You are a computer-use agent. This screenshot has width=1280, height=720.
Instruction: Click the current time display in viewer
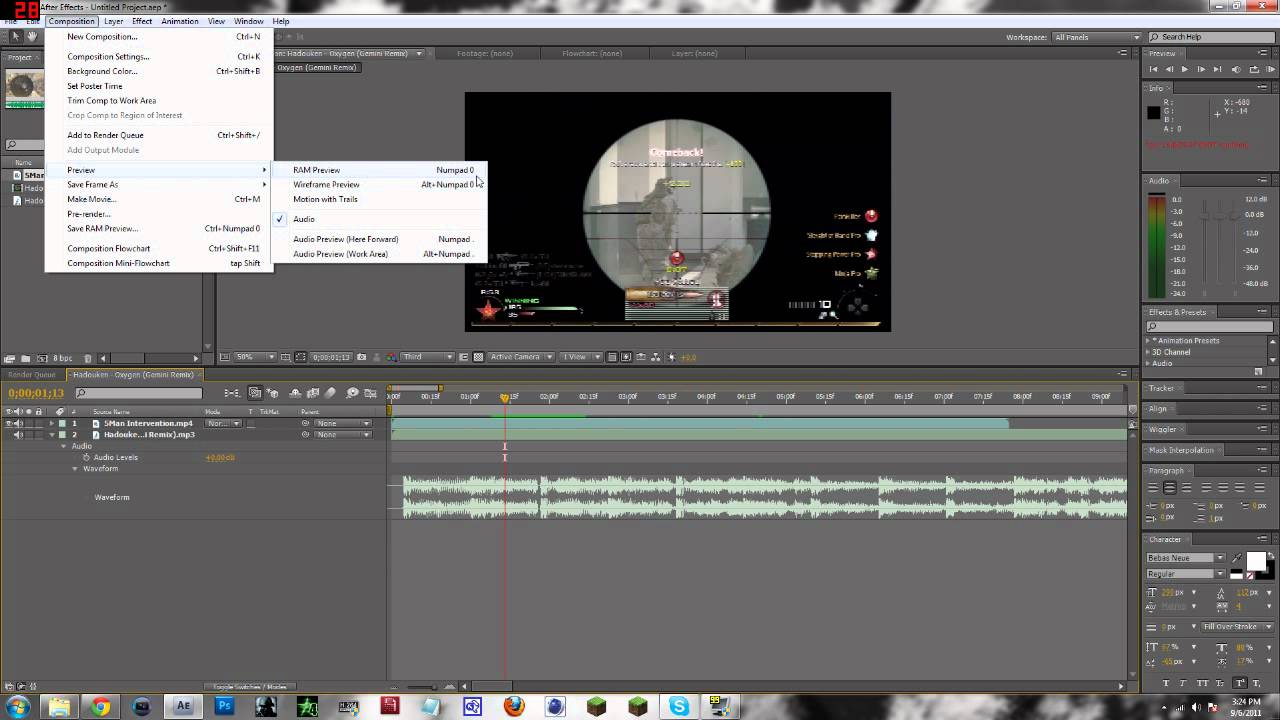[x=331, y=357]
